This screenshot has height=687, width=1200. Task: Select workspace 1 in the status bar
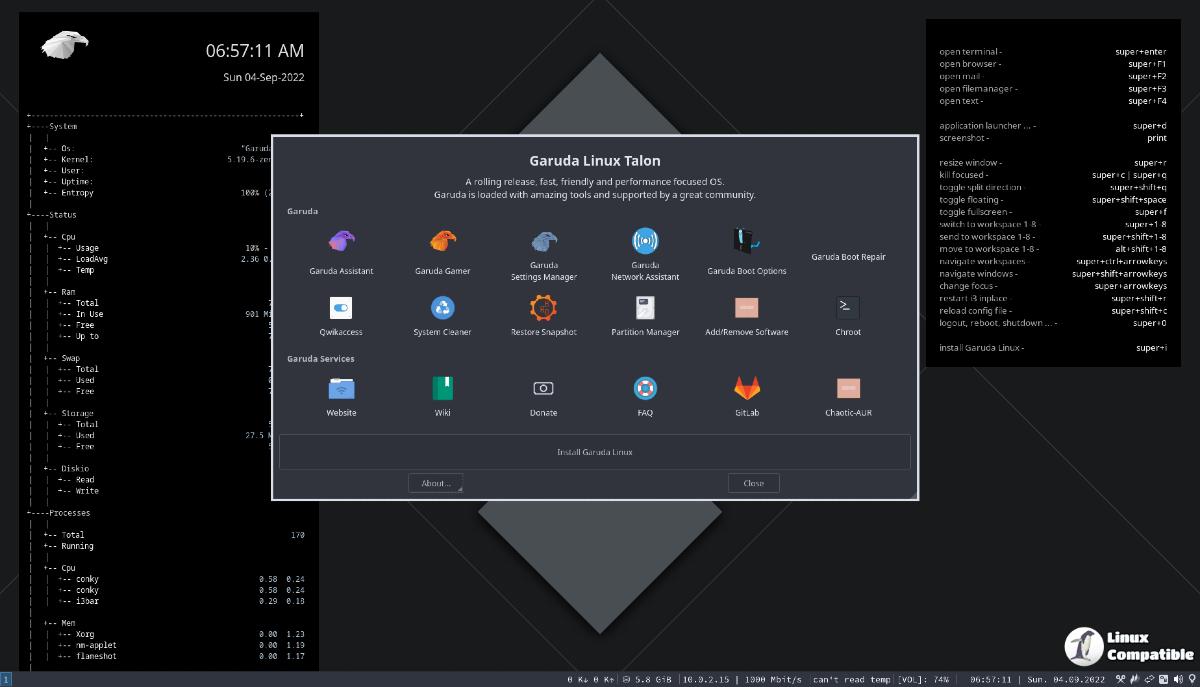coord(8,679)
